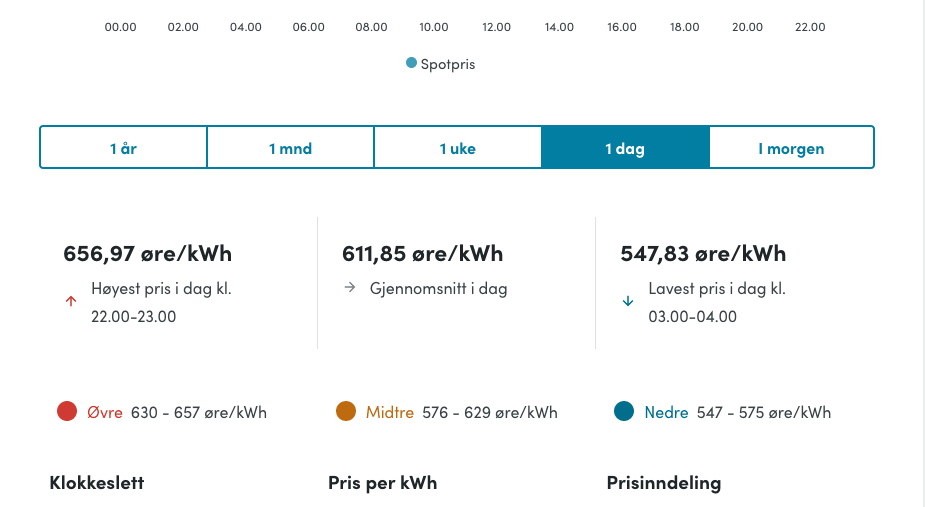Viewport: 925px width, 507px height.
Task: Click the Spotpris legend dot
Action: 411,63
